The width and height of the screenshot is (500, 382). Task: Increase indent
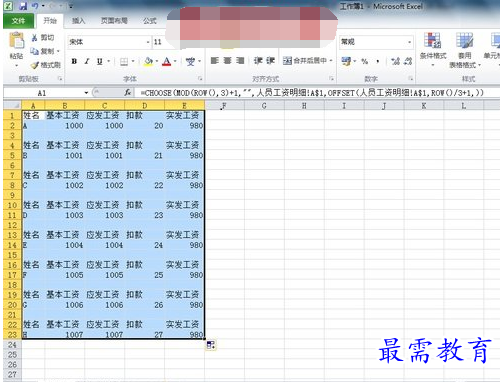pos(270,61)
